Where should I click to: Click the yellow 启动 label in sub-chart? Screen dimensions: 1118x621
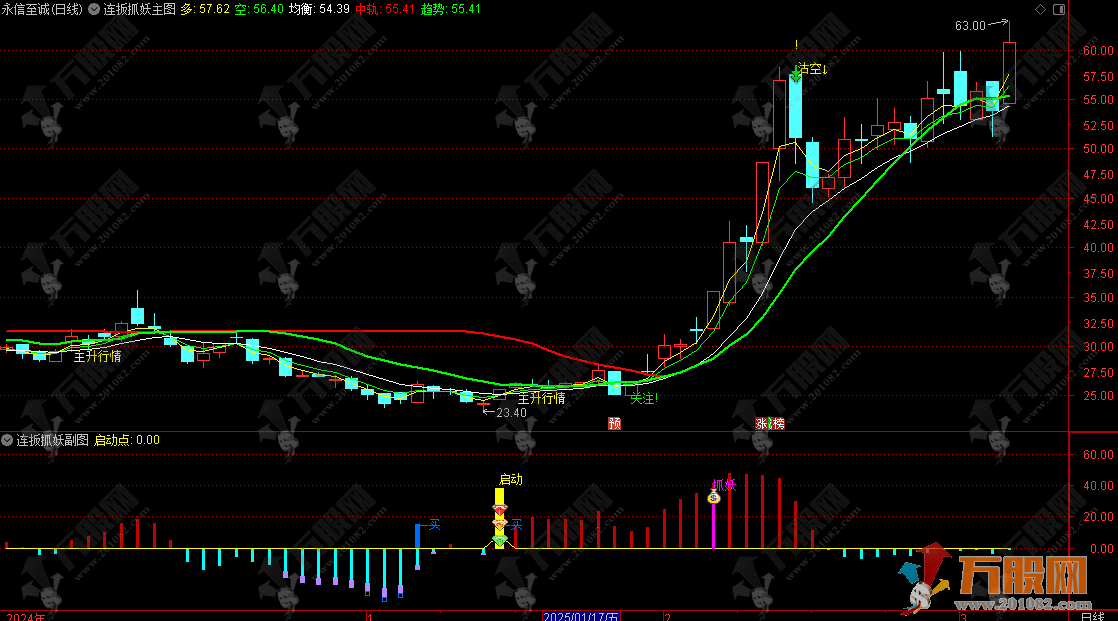(x=511, y=479)
